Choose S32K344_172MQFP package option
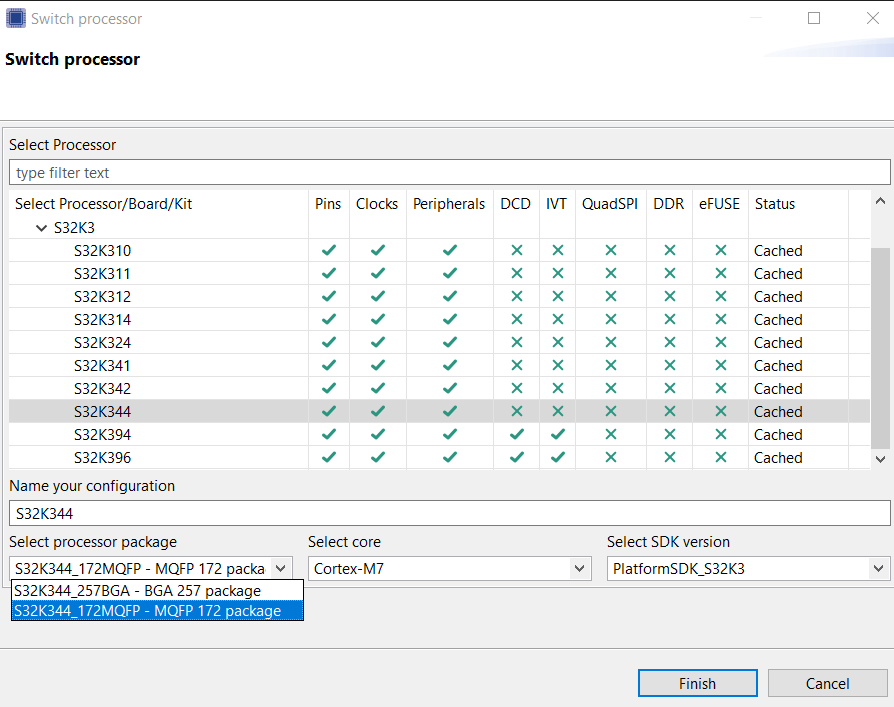This screenshot has height=707, width=894. click(148, 611)
